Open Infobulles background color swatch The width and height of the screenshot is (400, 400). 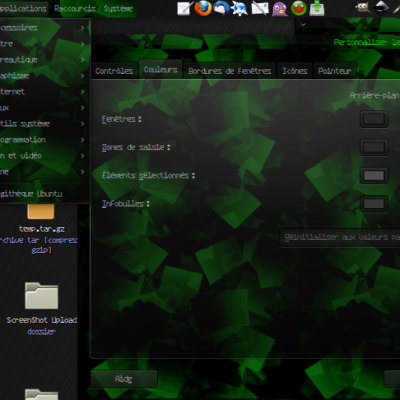374,204
